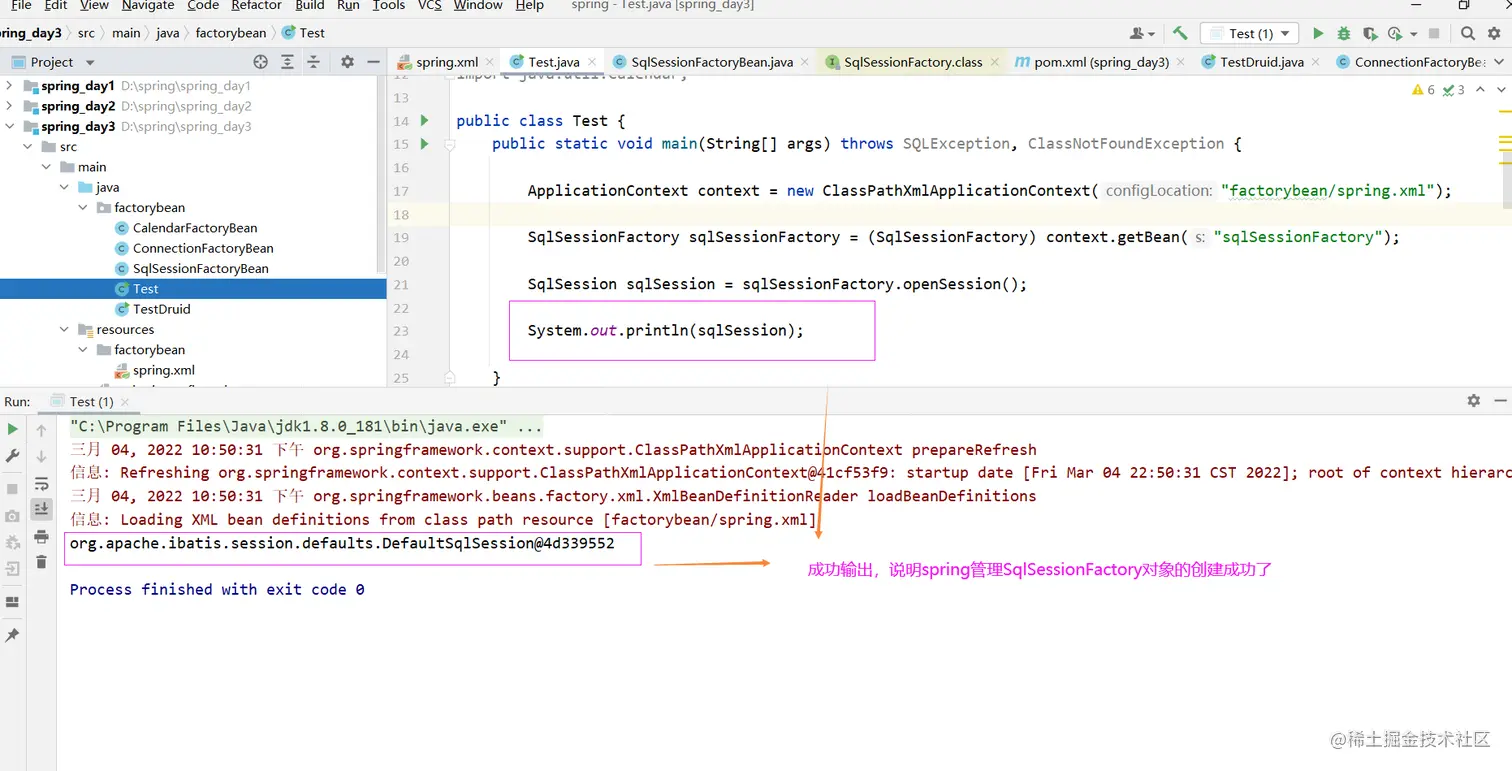
Task: Click Run panel stop square icon
Action: pos(12,489)
